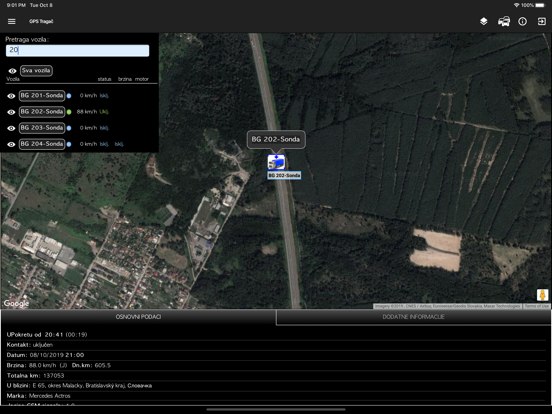Click the battery indicator in status bar
Screen dimensions: 552x414
coord(540,5)
